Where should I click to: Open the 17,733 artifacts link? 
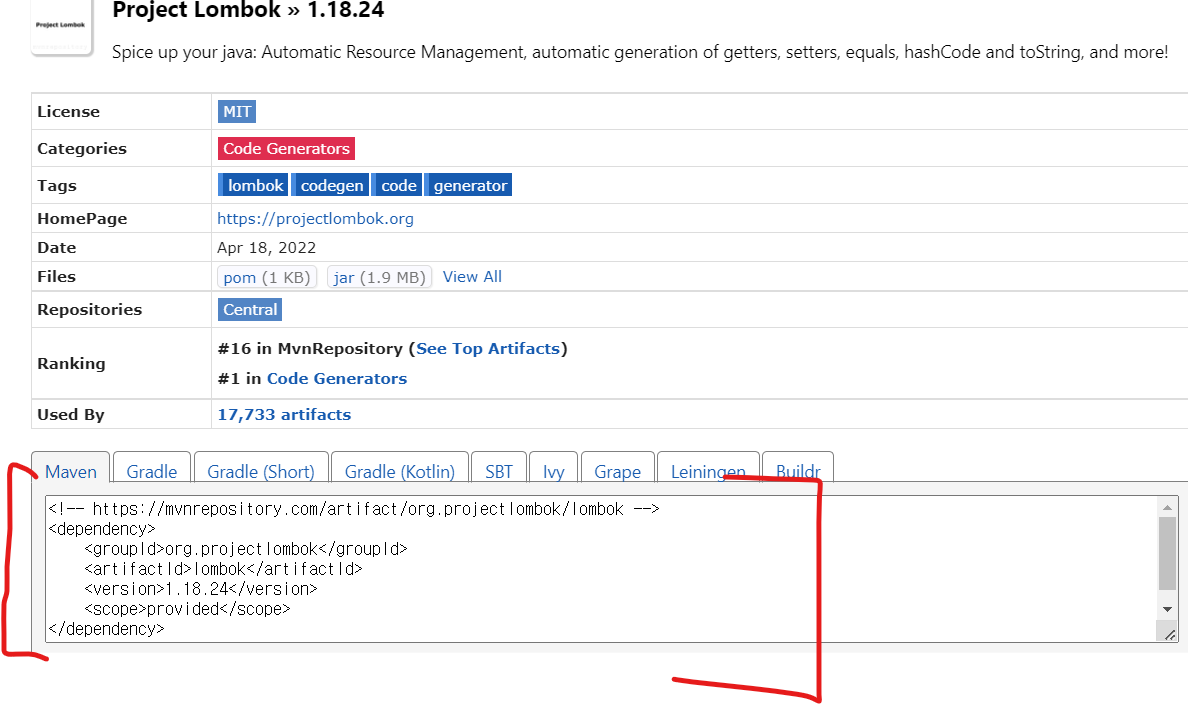284,414
